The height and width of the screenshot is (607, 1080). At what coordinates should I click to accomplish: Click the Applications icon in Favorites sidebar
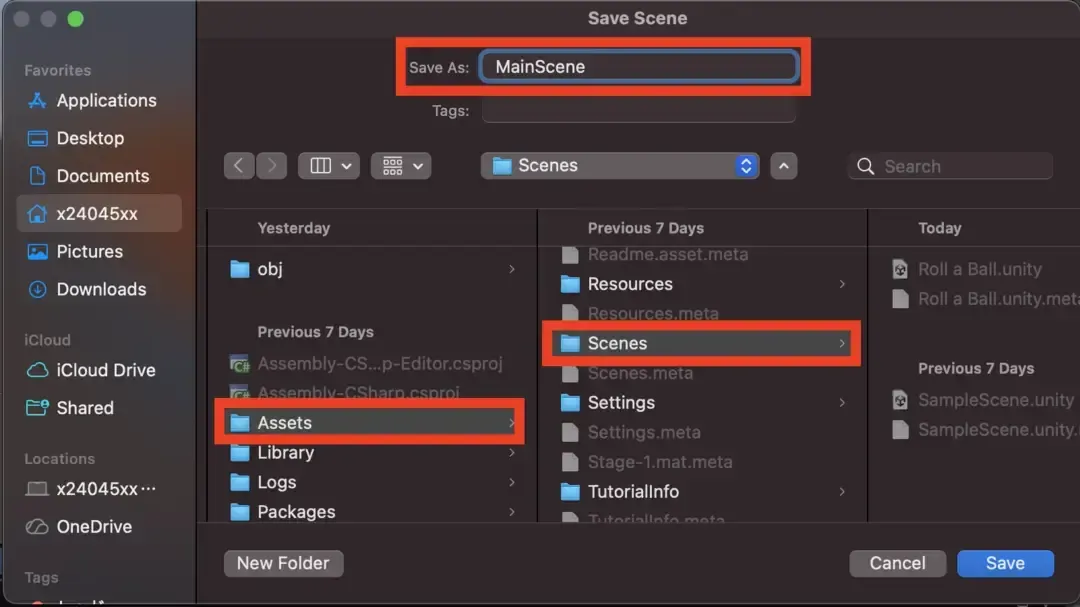click(x=38, y=101)
